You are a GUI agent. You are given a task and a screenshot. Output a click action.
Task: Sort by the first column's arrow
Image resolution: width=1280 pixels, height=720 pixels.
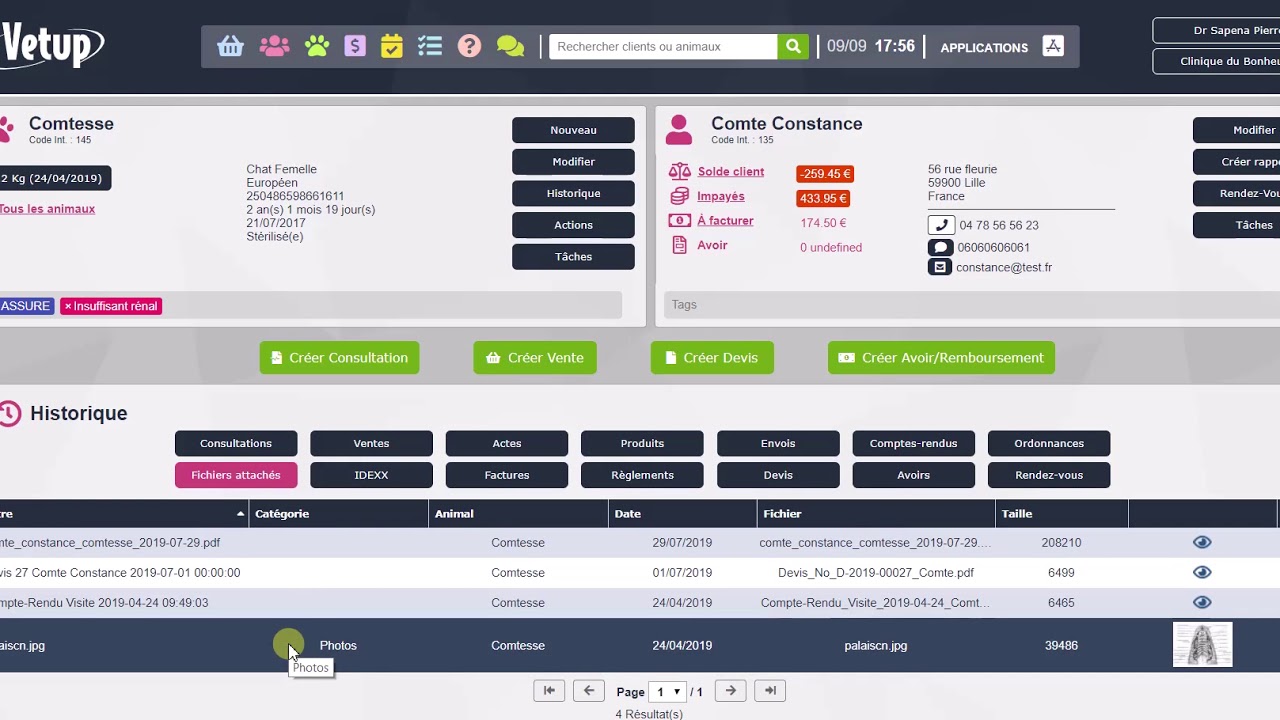[x=240, y=514]
